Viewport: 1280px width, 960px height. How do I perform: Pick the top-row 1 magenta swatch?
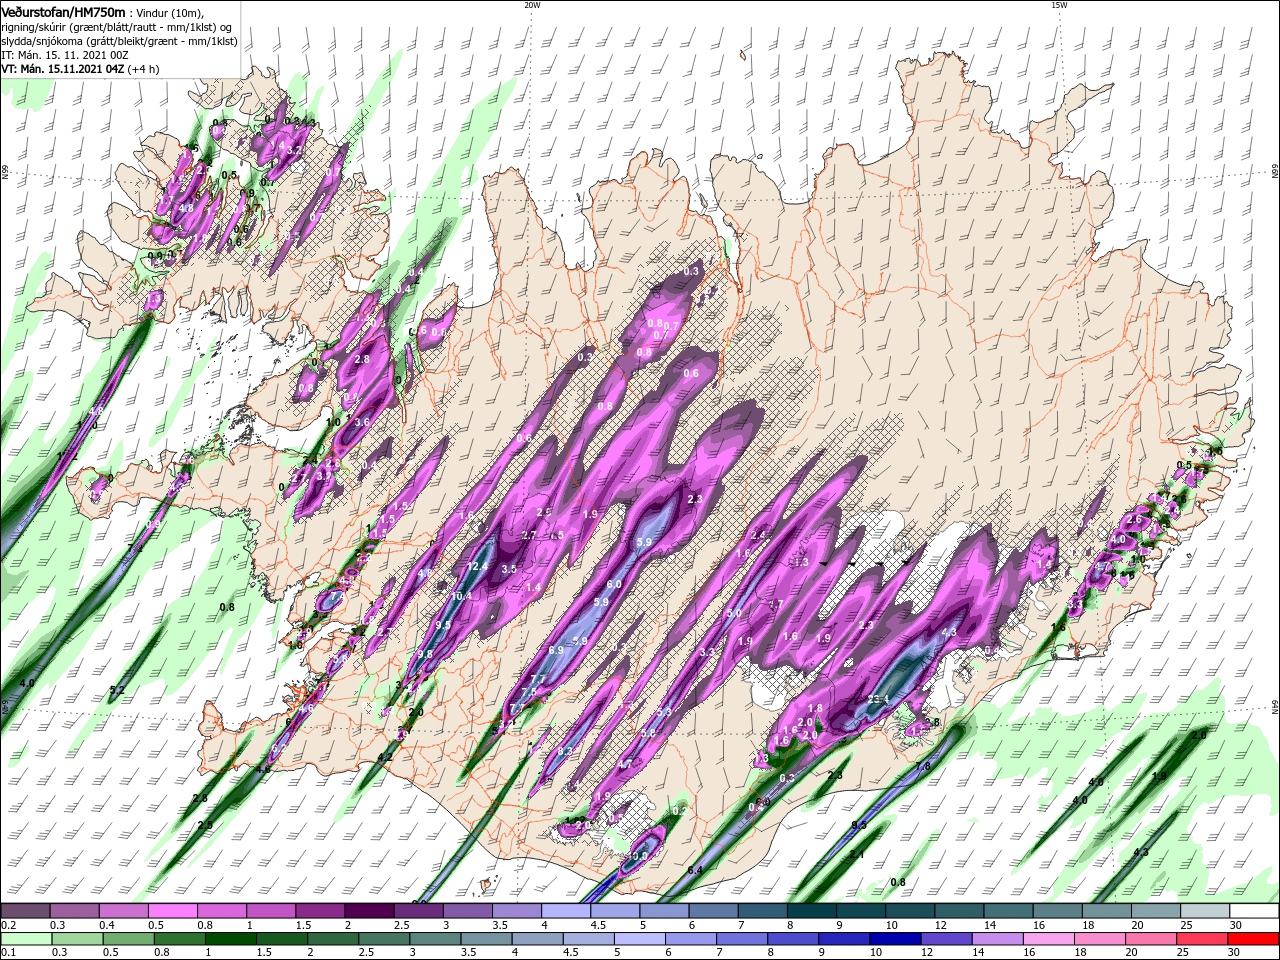[x=270, y=911]
